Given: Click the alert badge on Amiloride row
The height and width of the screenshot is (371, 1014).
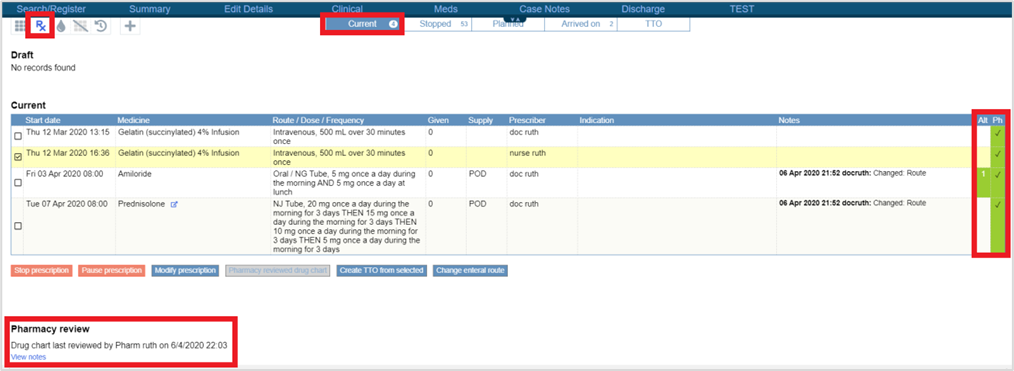Looking at the screenshot, I should click(x=983, y=175).
